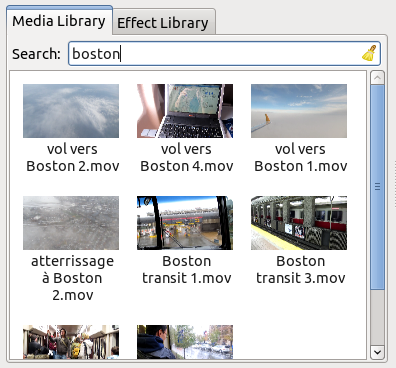The image size is (396, 368).
Task: Select the rainy street window clip thumbnail
Action: click(x=185, y=342)
